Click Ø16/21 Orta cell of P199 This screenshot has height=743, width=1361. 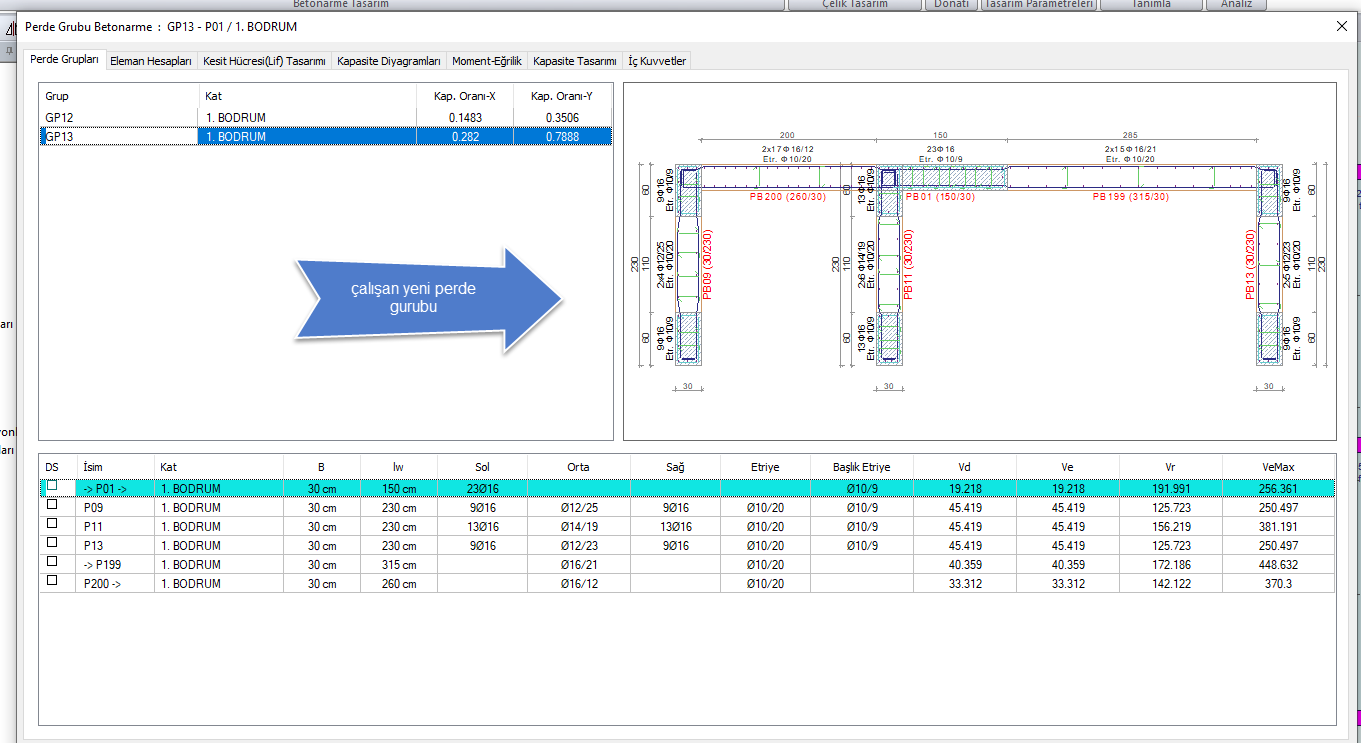578,564
